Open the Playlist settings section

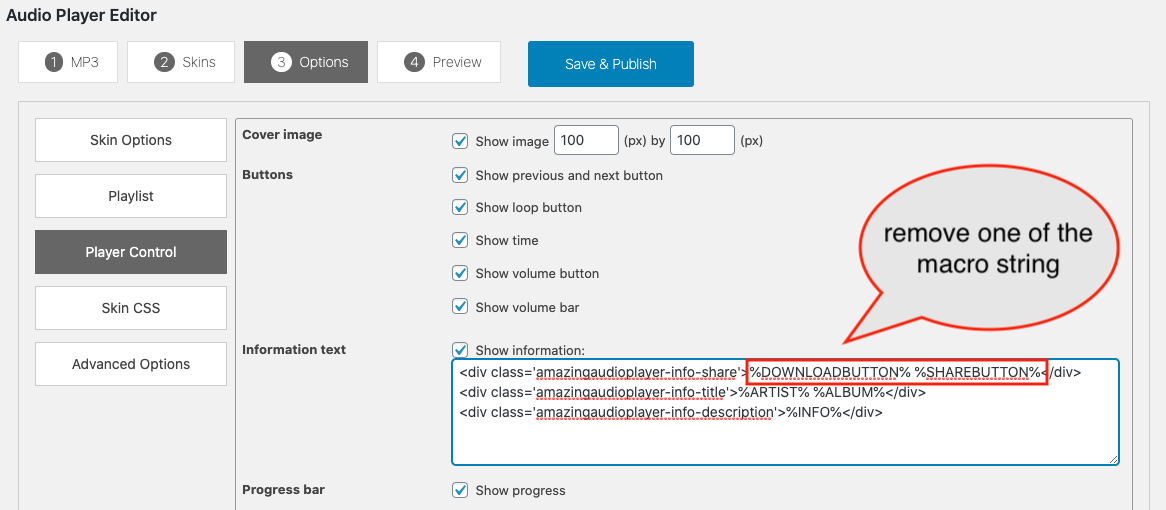[131, 196]
